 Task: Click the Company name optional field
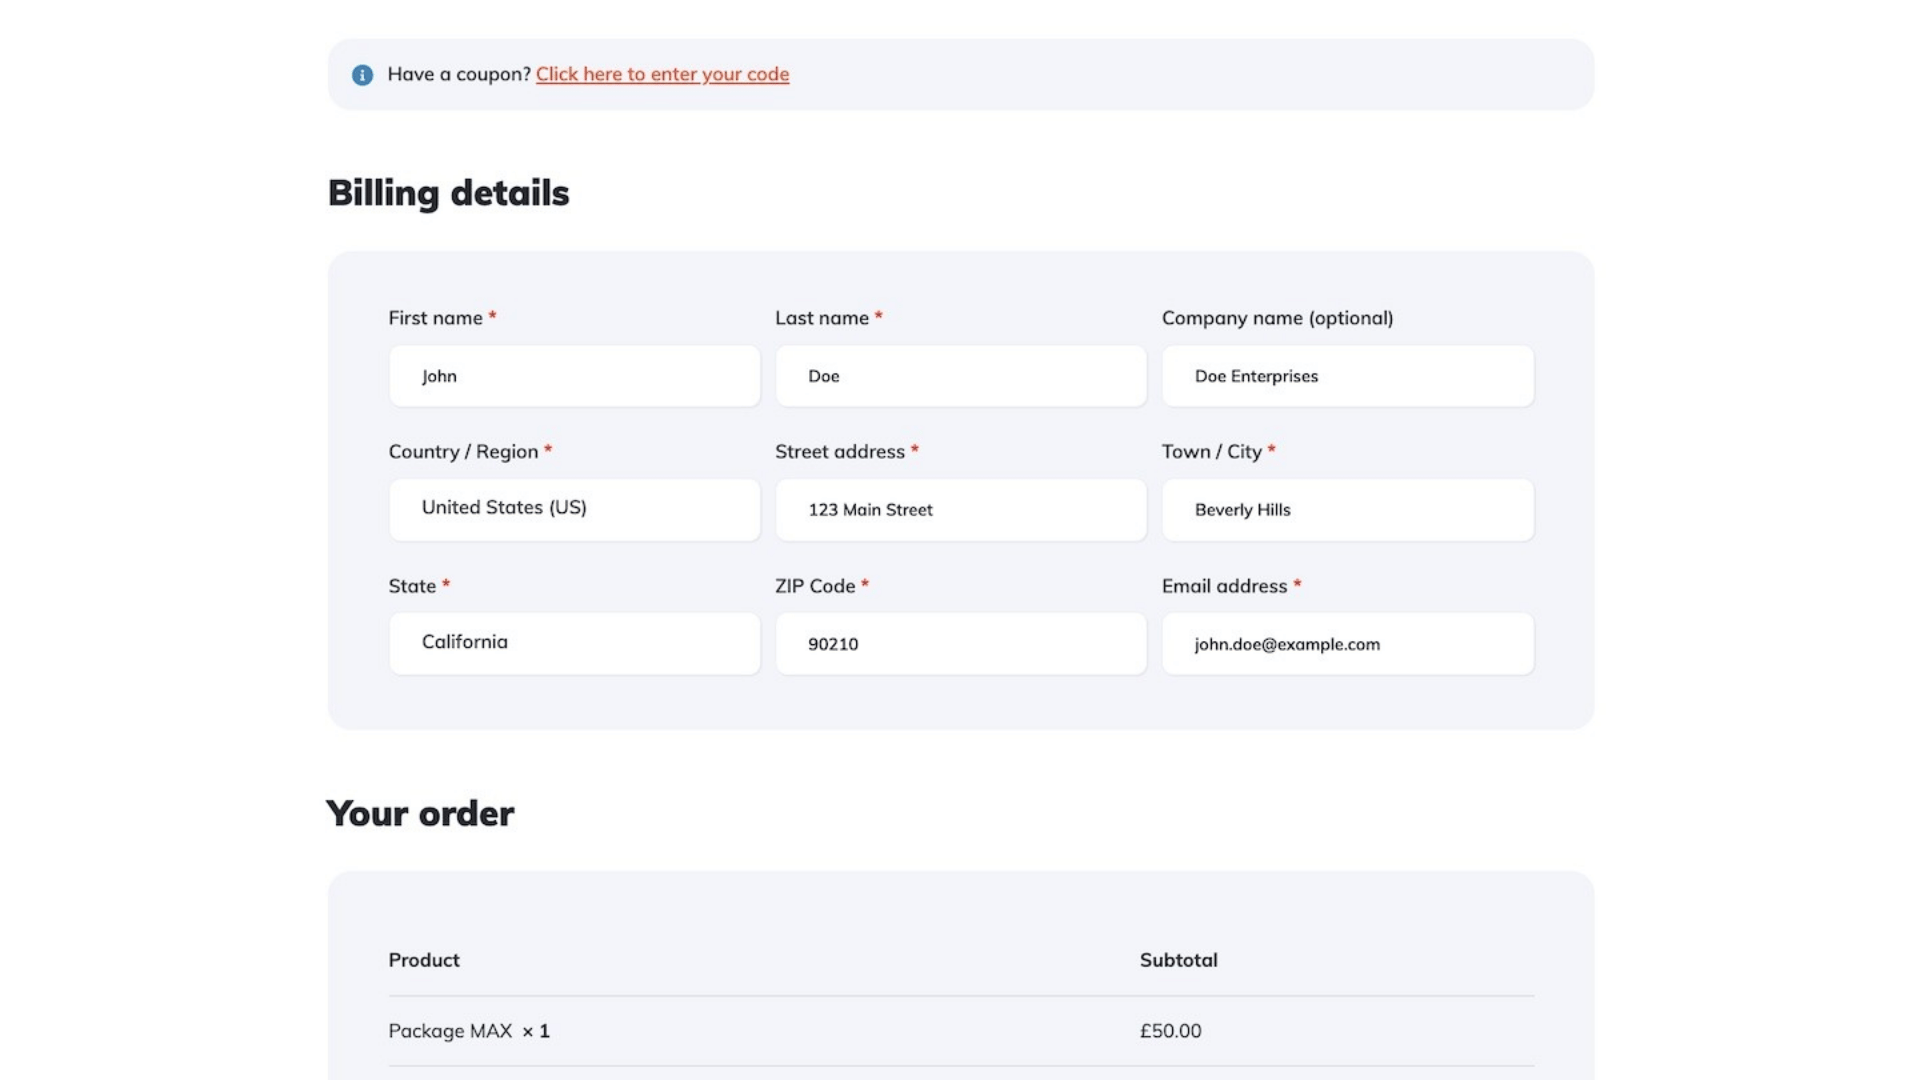pyautogui.click(x=1346, y=376)
